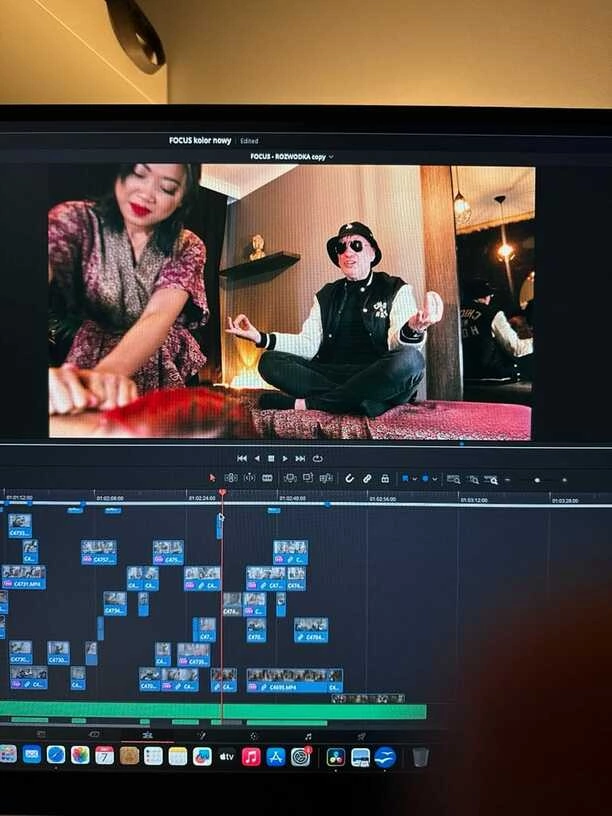Jump to first frame in transport controls
The image size is (612, 816).
(242, 458)
